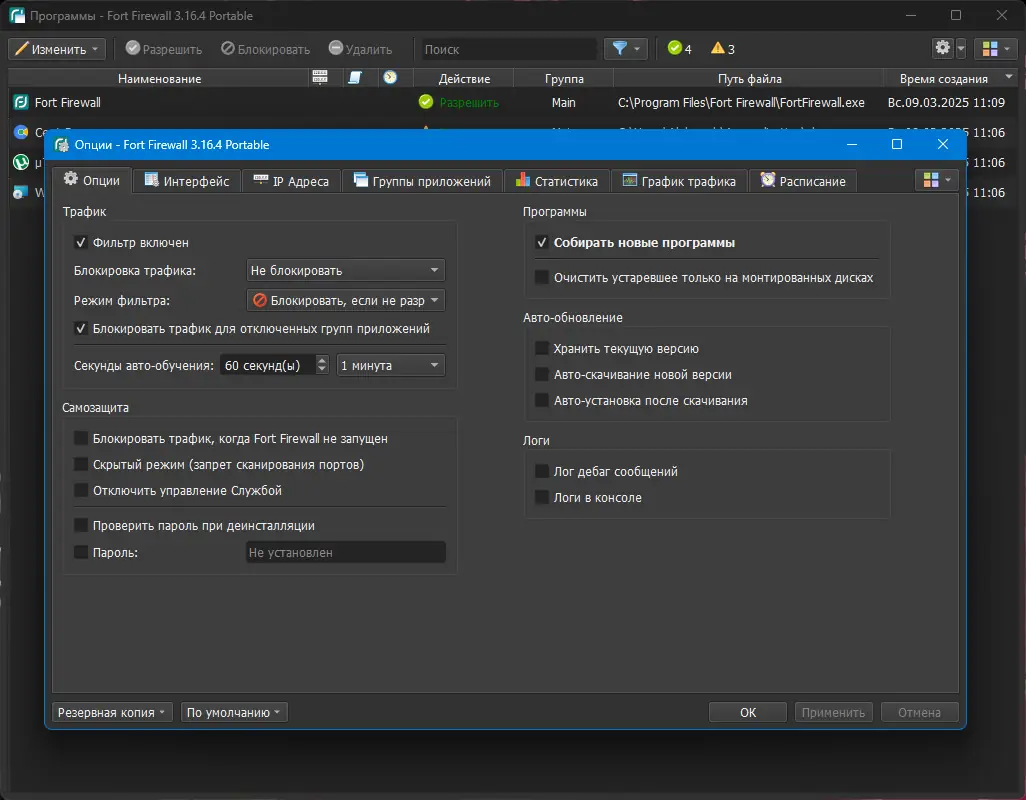Enable "Хранить текущую версию" checkbox
1026x800 pixels.
[x=542, y=348]
